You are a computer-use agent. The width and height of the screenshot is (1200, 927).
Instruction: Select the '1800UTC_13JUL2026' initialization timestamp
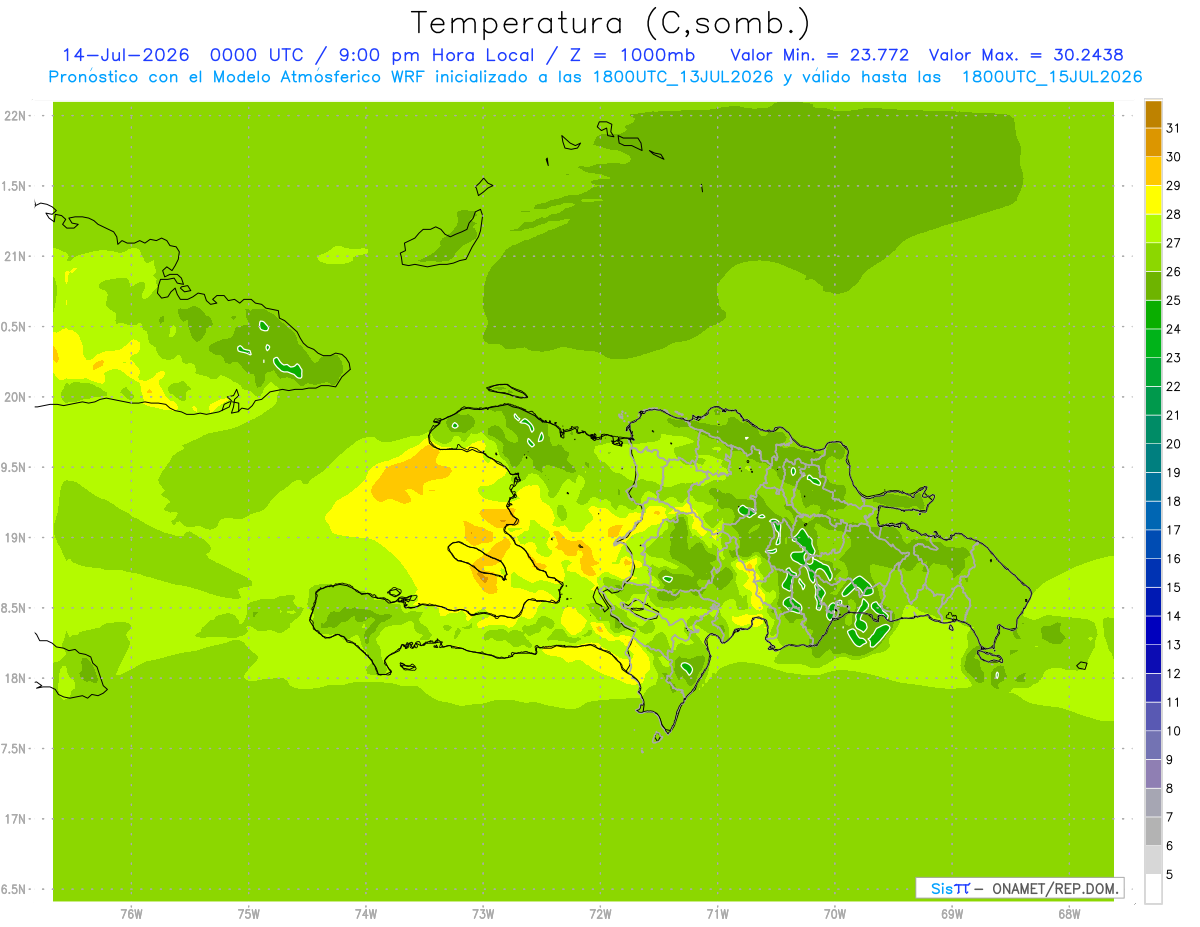683,77
